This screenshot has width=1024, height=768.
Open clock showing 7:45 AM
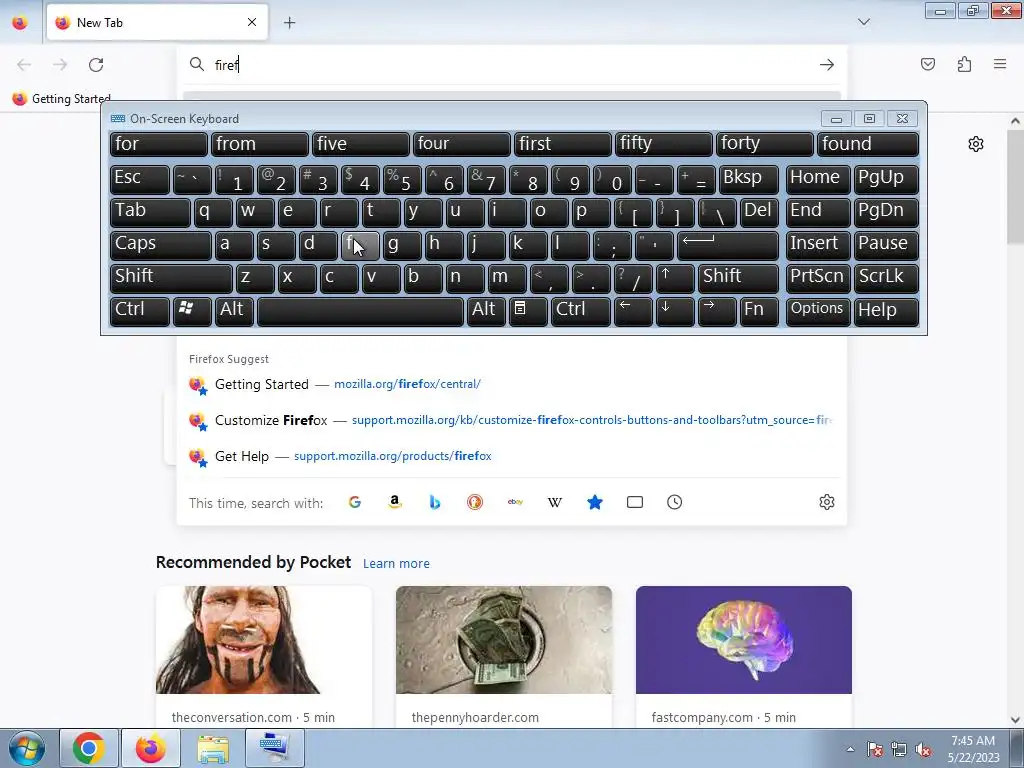point(973,749)
